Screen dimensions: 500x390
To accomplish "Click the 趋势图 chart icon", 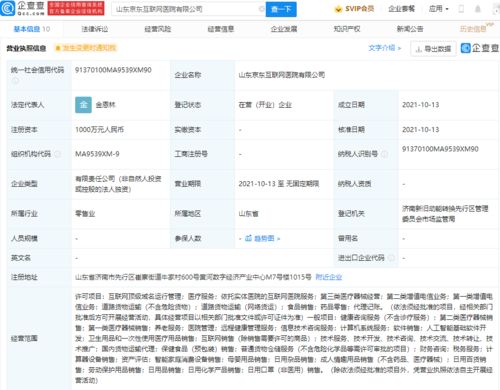I will pyautogui.click(x=248, y=238).
